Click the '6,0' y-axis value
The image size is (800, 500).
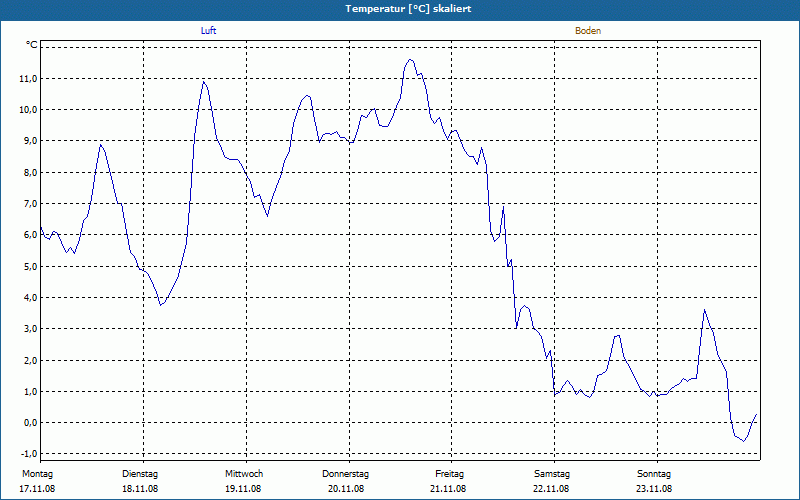(30, 235)
